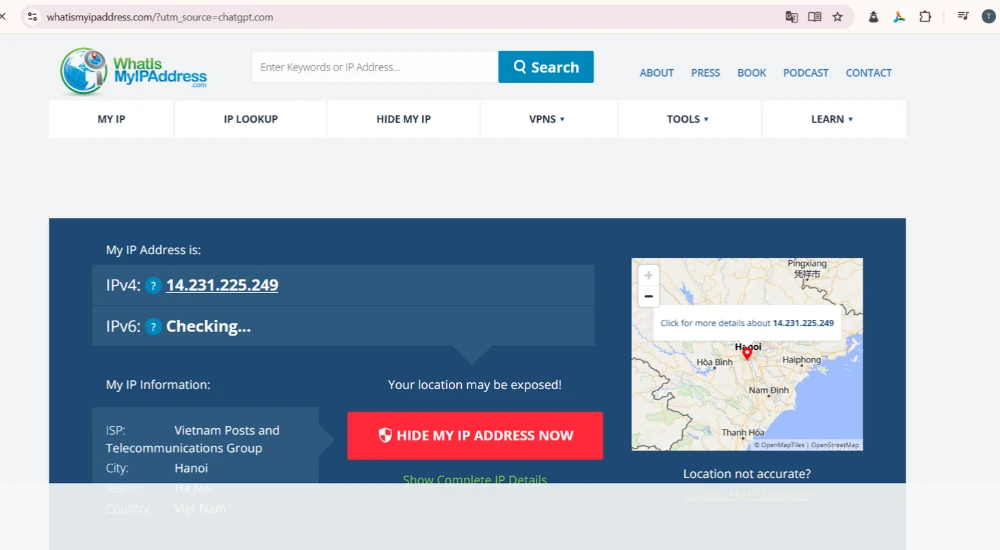Click the HIDE MY IP ADDRESS NOW button
This screenshot has width=1000, height=550.
coord(475,436)
